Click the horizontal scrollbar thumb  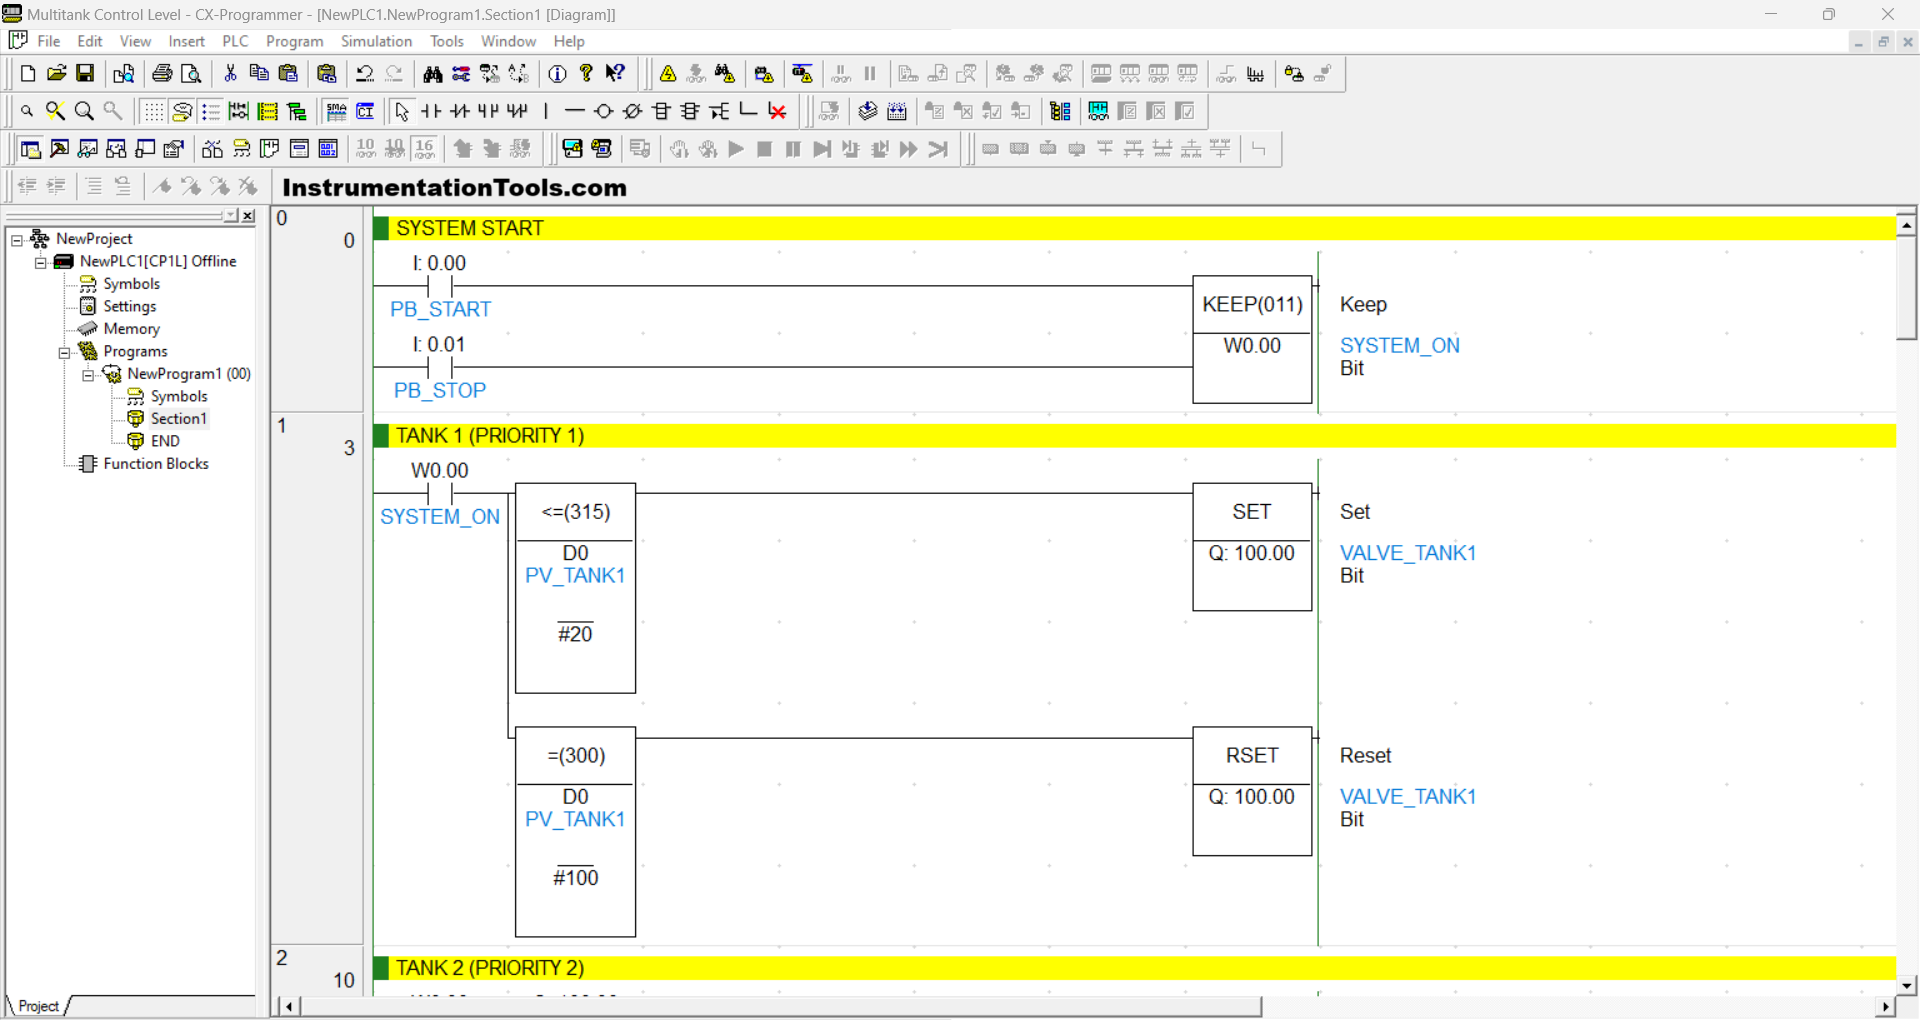click(x=780, y=1007)
